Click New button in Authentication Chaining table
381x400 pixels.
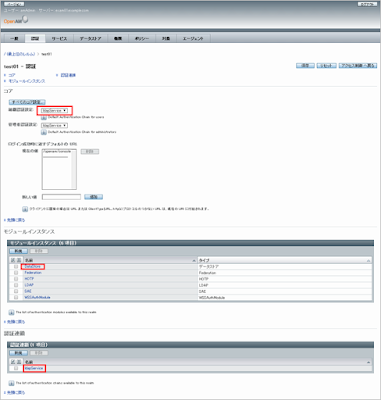18,352
